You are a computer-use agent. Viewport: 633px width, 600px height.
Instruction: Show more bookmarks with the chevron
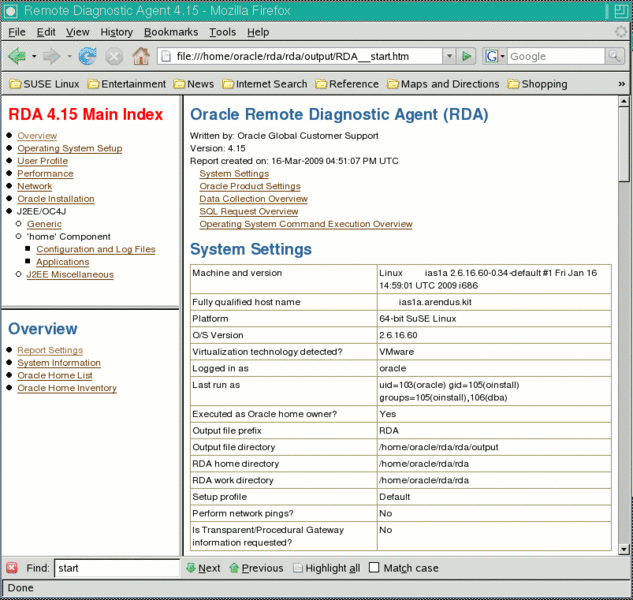coord(622,84)
